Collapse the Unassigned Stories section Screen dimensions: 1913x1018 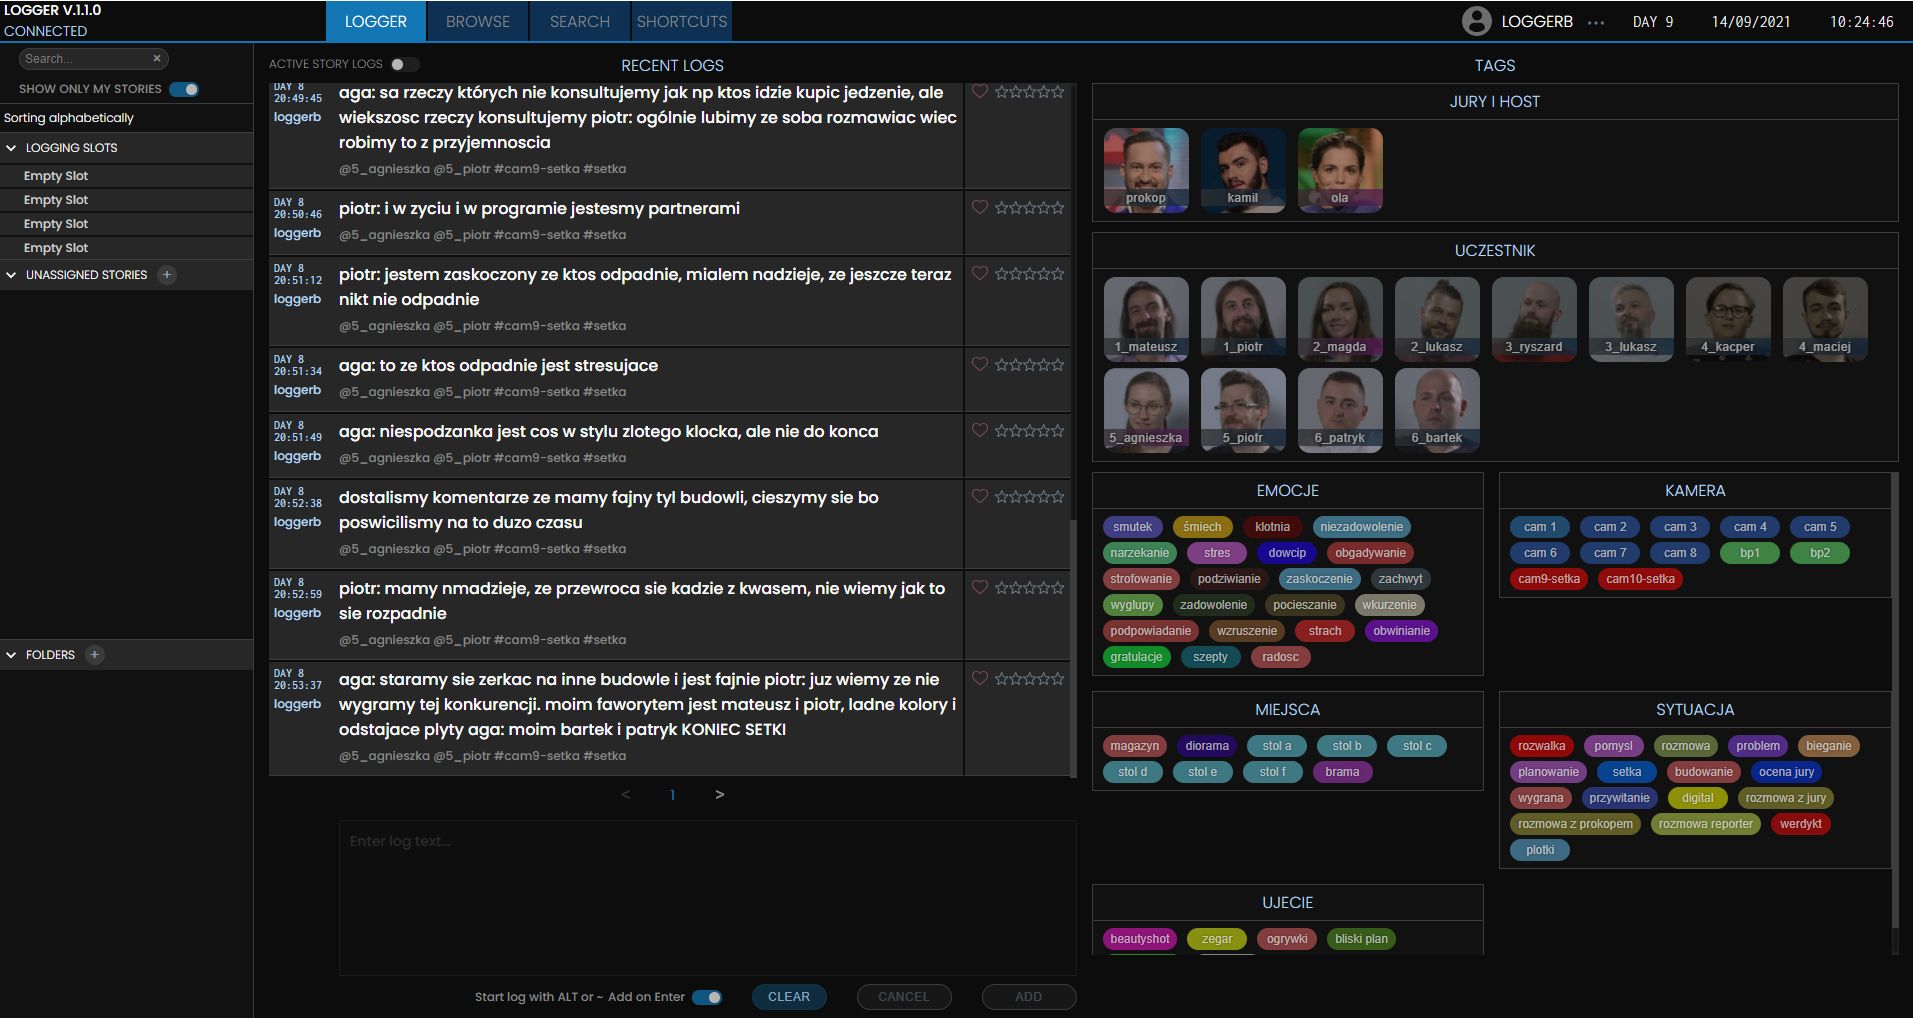pos(11,275)
